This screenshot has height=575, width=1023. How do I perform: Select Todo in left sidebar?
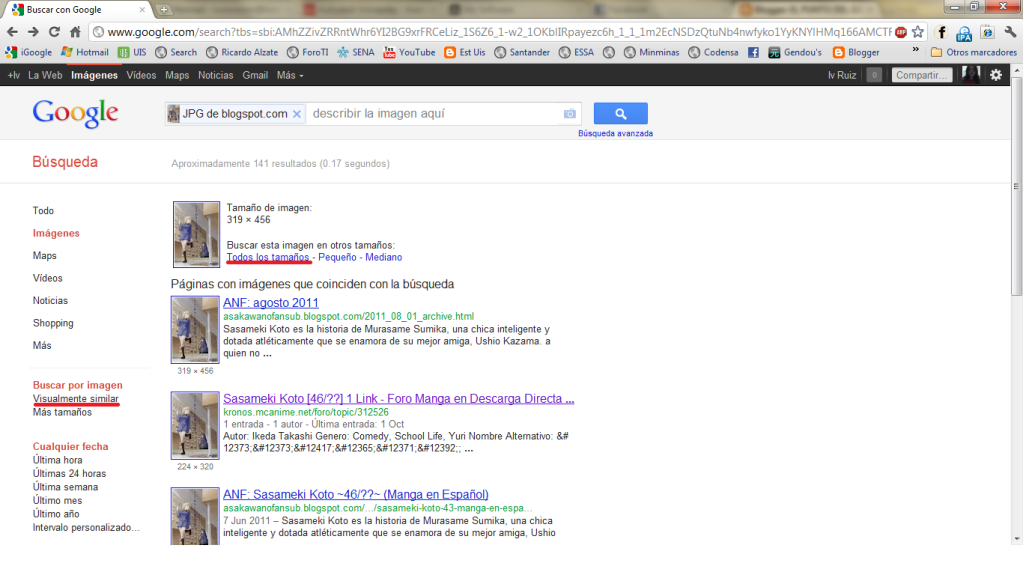click(43, 211)
